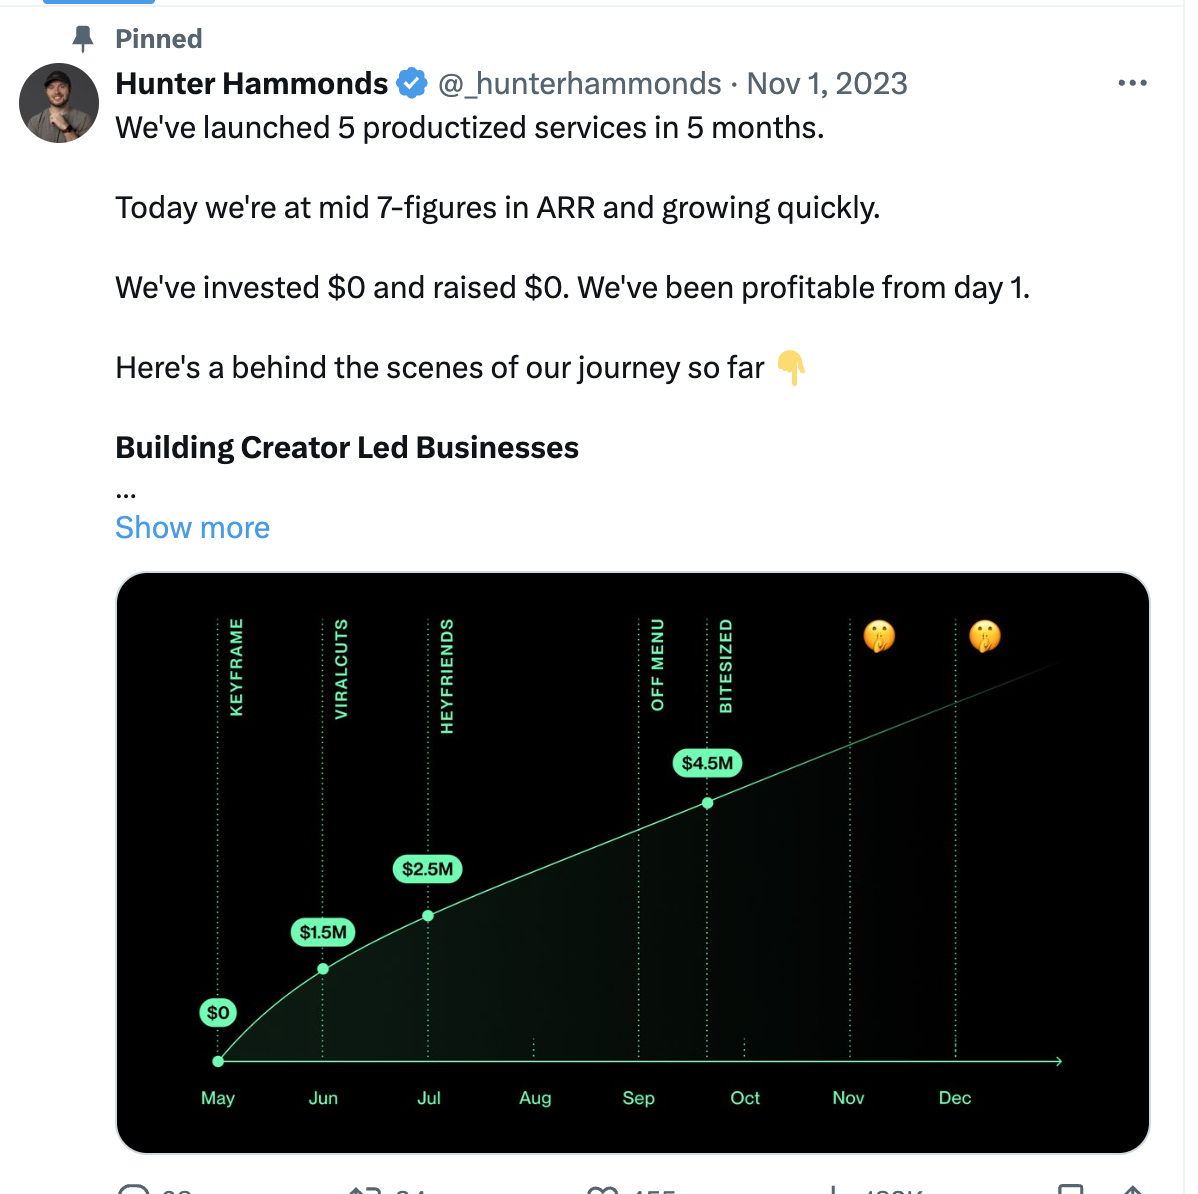Click the view count analytics icon

[833, 1189]
